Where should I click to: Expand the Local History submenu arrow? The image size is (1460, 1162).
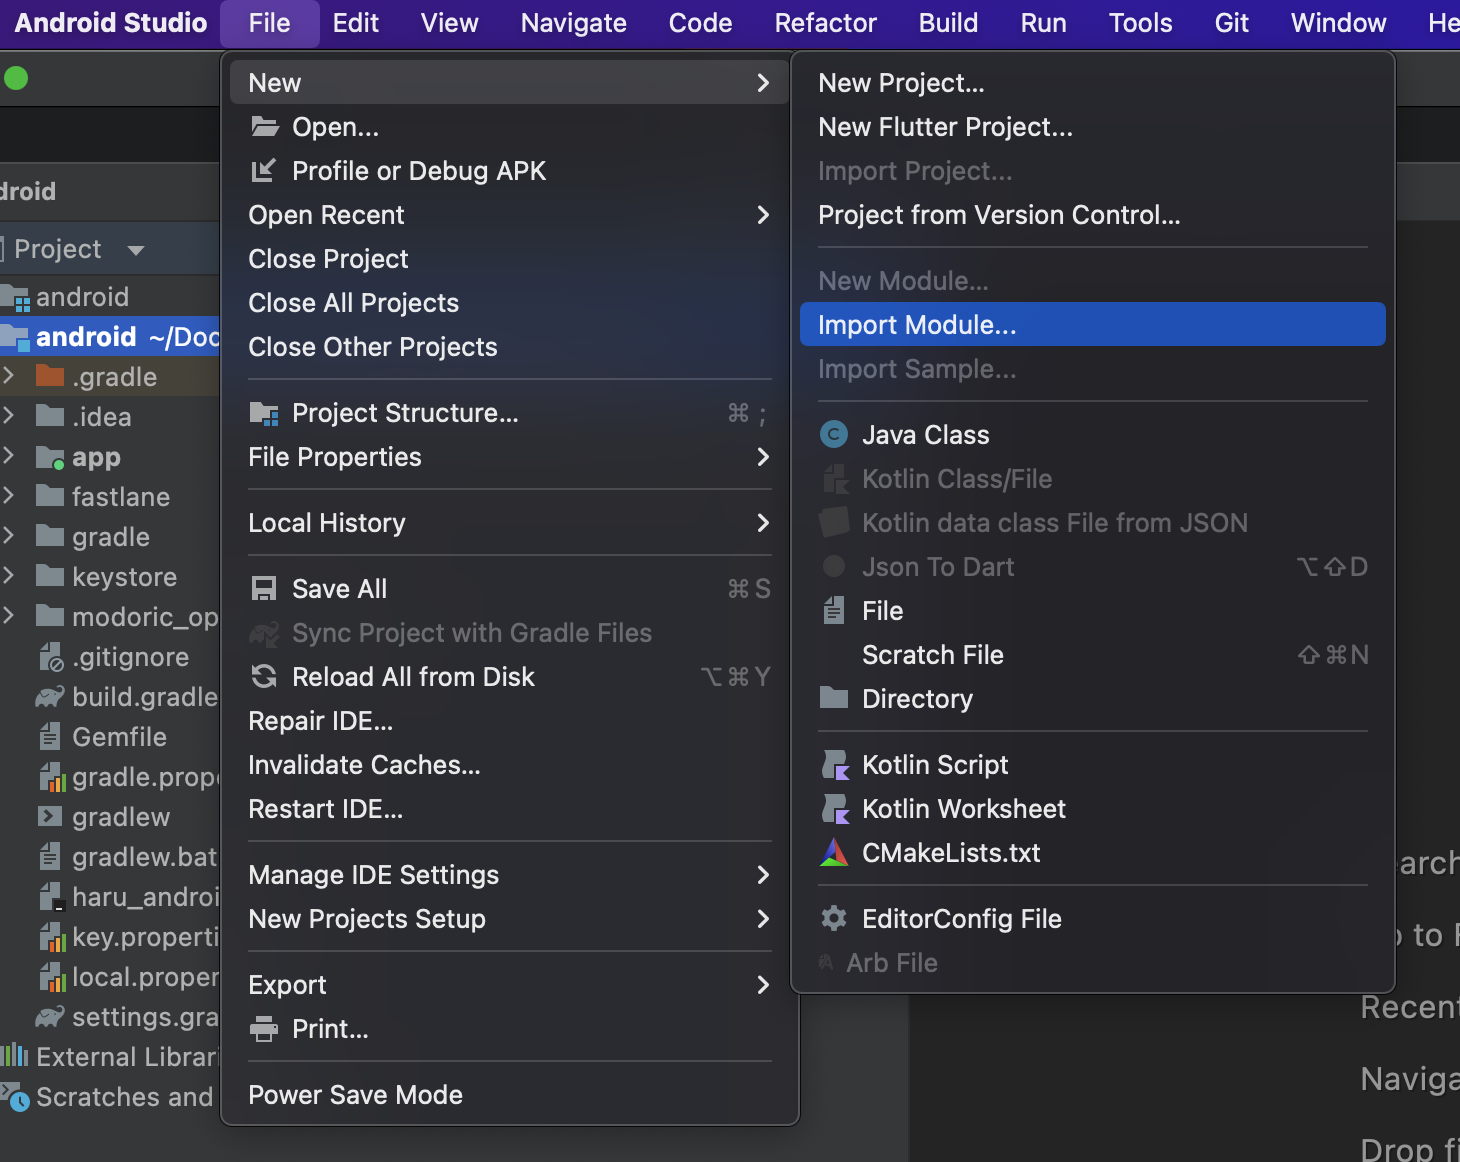(763, 523)
